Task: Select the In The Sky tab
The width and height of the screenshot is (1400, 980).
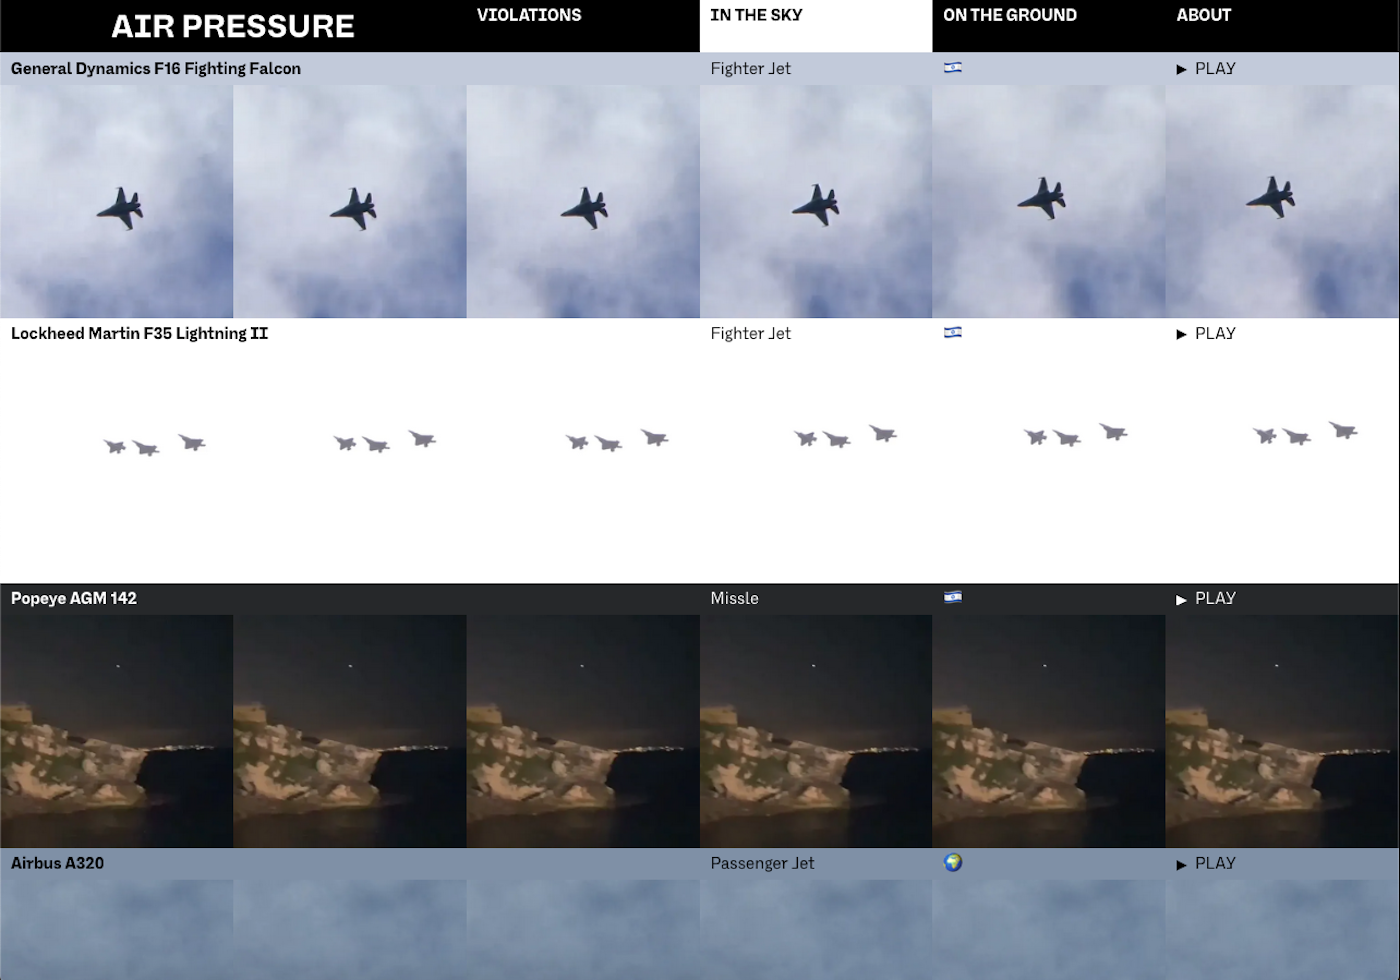Action: point(756,15)
